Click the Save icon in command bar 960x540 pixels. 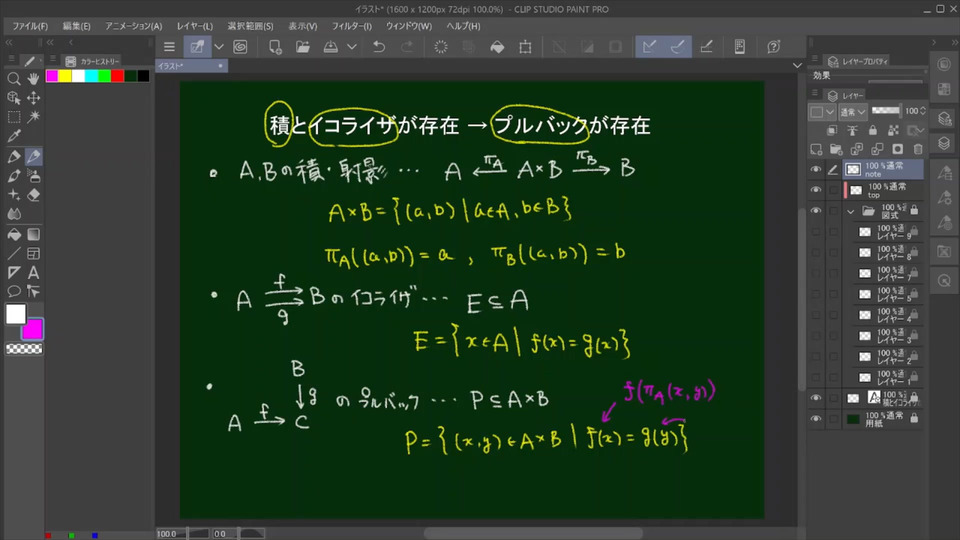pyautogui.click(x=331, y=47)
